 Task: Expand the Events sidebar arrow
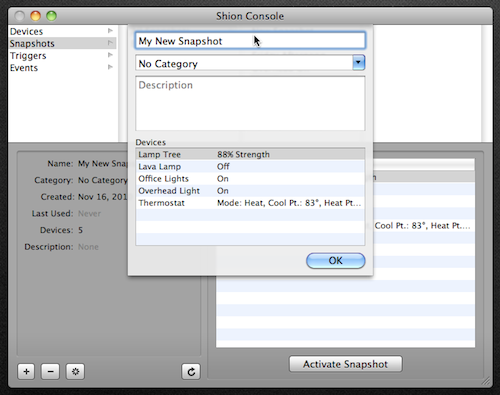coord(110,67)
